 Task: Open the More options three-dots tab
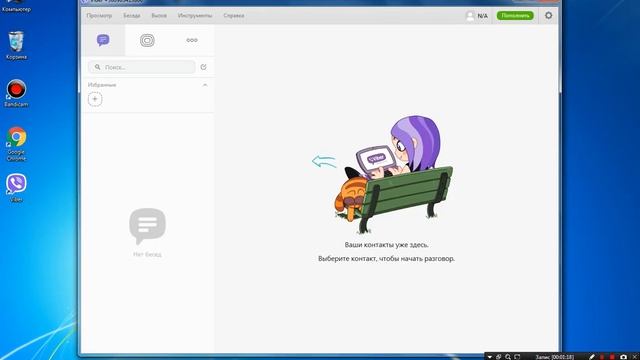(192, 40)
